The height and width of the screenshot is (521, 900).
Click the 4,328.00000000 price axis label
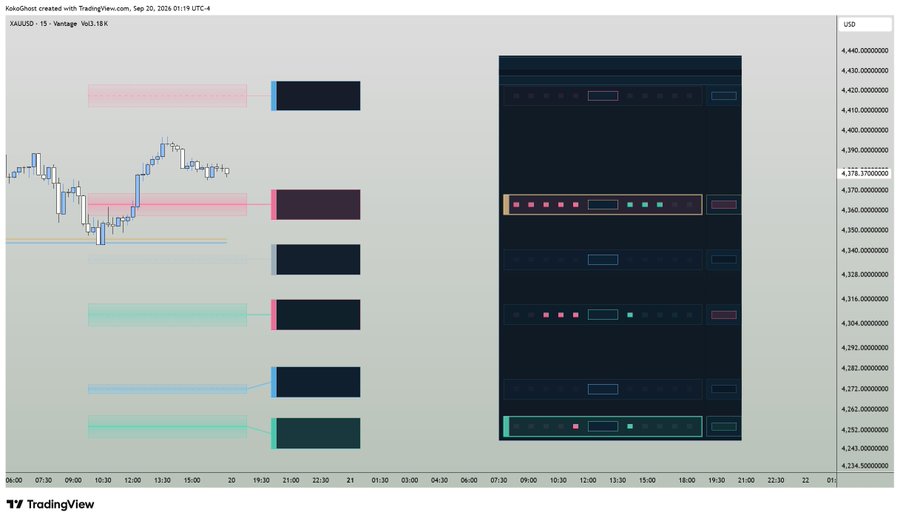(x=864, y=274)
